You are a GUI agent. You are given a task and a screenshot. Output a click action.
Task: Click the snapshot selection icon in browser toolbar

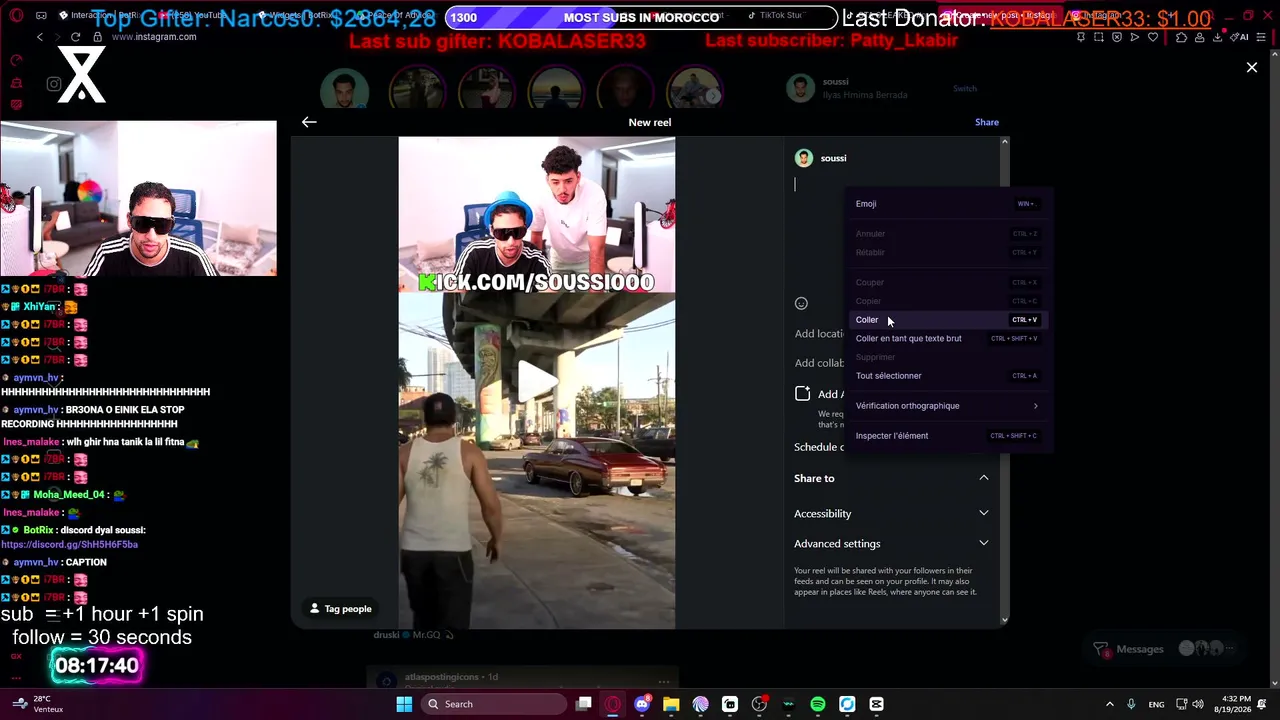pyautogui.click(x=1099, y=37)
